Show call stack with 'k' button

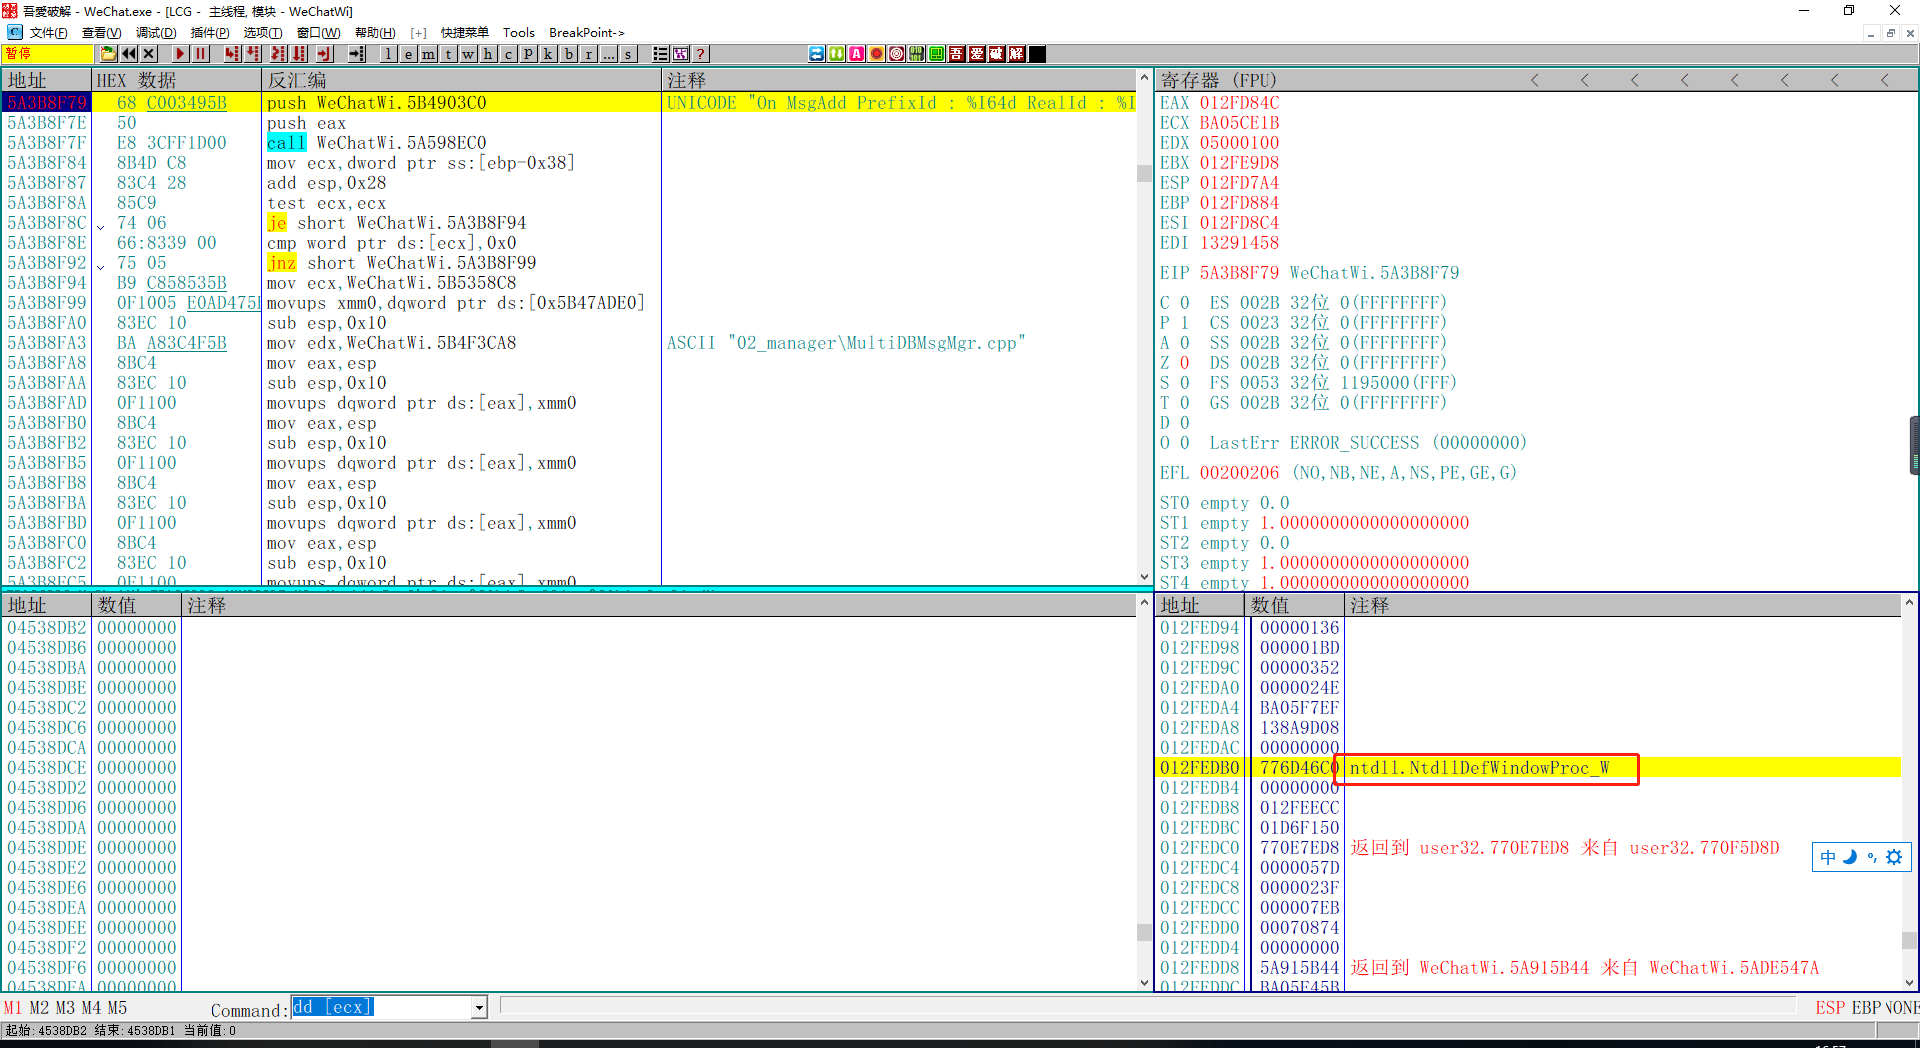click(x=548, y=54)
